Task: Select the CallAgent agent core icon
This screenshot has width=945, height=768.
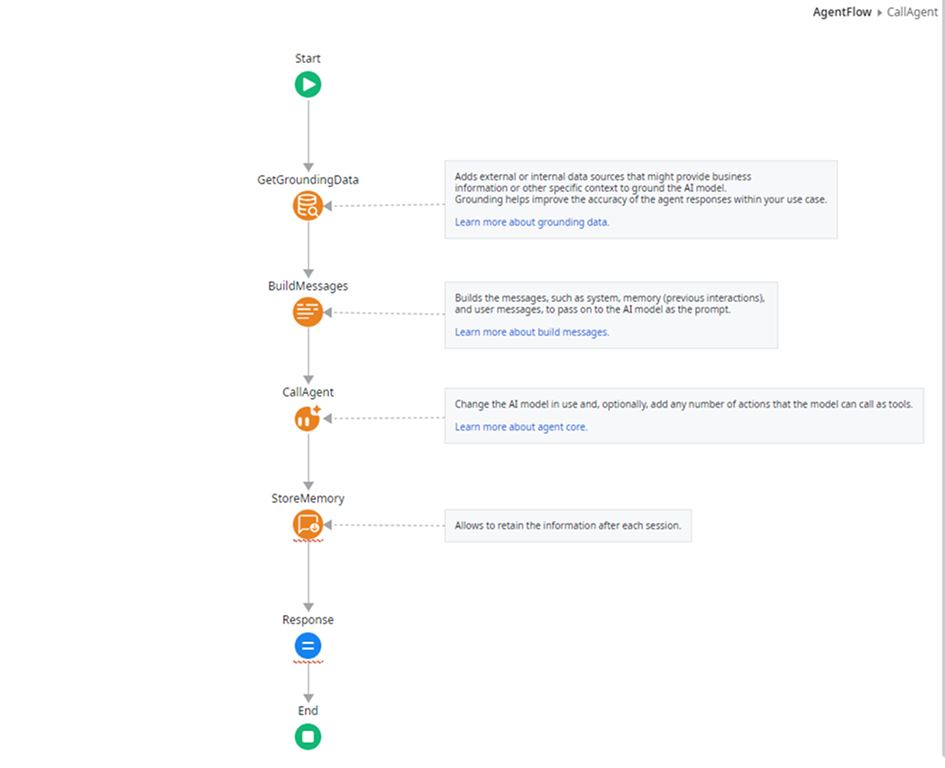Action: pyautogui.click(x=307, y=418)
